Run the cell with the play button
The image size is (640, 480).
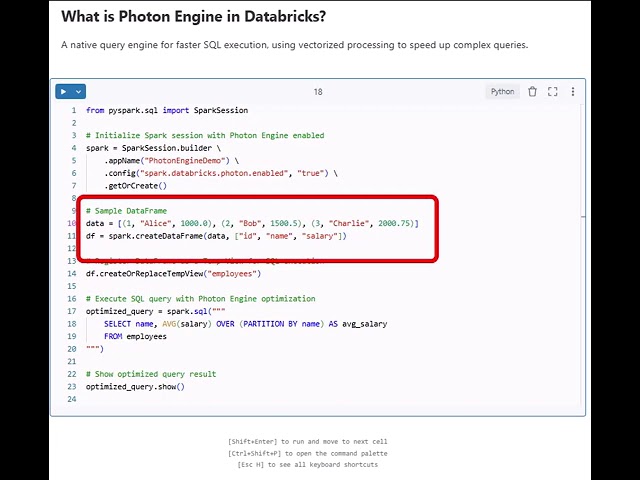point(63,91)
